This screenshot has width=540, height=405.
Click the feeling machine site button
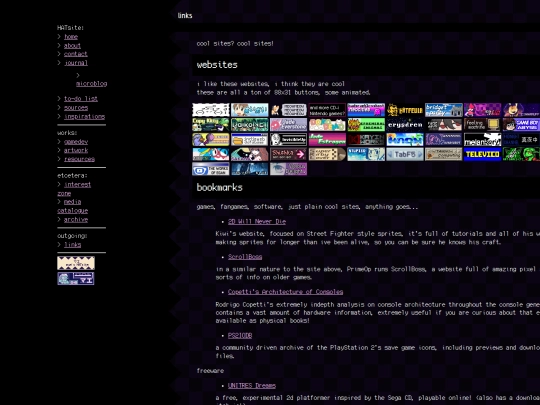tap(482, 125)
